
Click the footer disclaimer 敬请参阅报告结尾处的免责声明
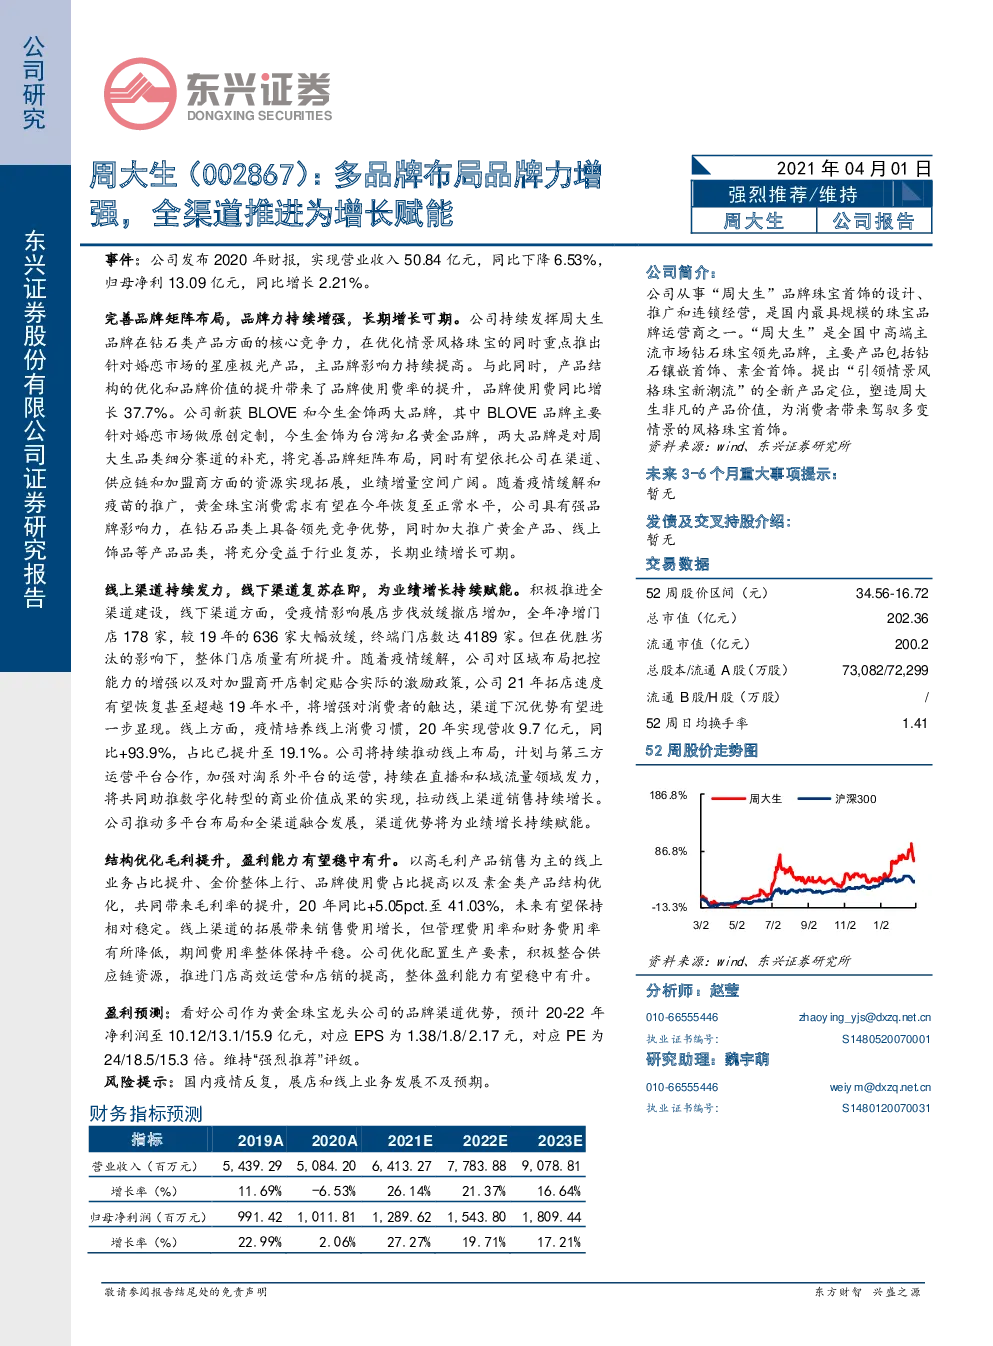tap(186, 1292)
